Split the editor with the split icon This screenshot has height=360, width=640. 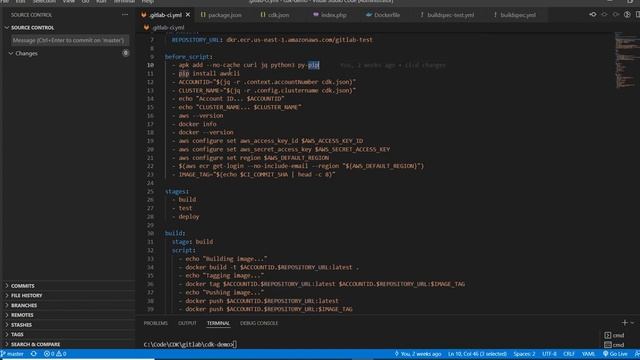click(638, 15)
